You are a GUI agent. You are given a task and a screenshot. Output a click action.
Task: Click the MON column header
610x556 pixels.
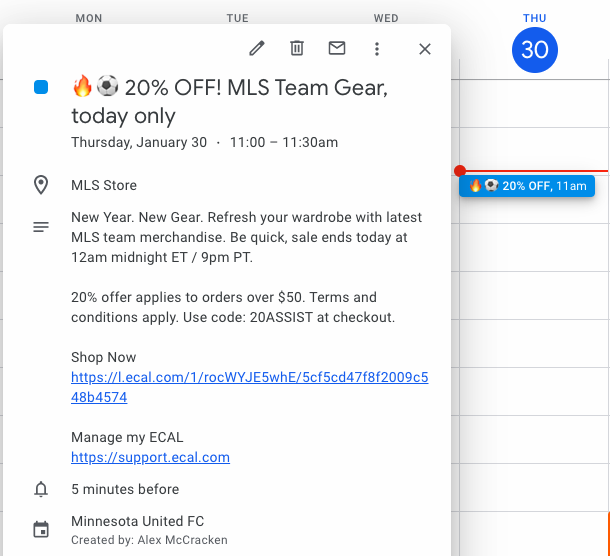click(89, 18)
